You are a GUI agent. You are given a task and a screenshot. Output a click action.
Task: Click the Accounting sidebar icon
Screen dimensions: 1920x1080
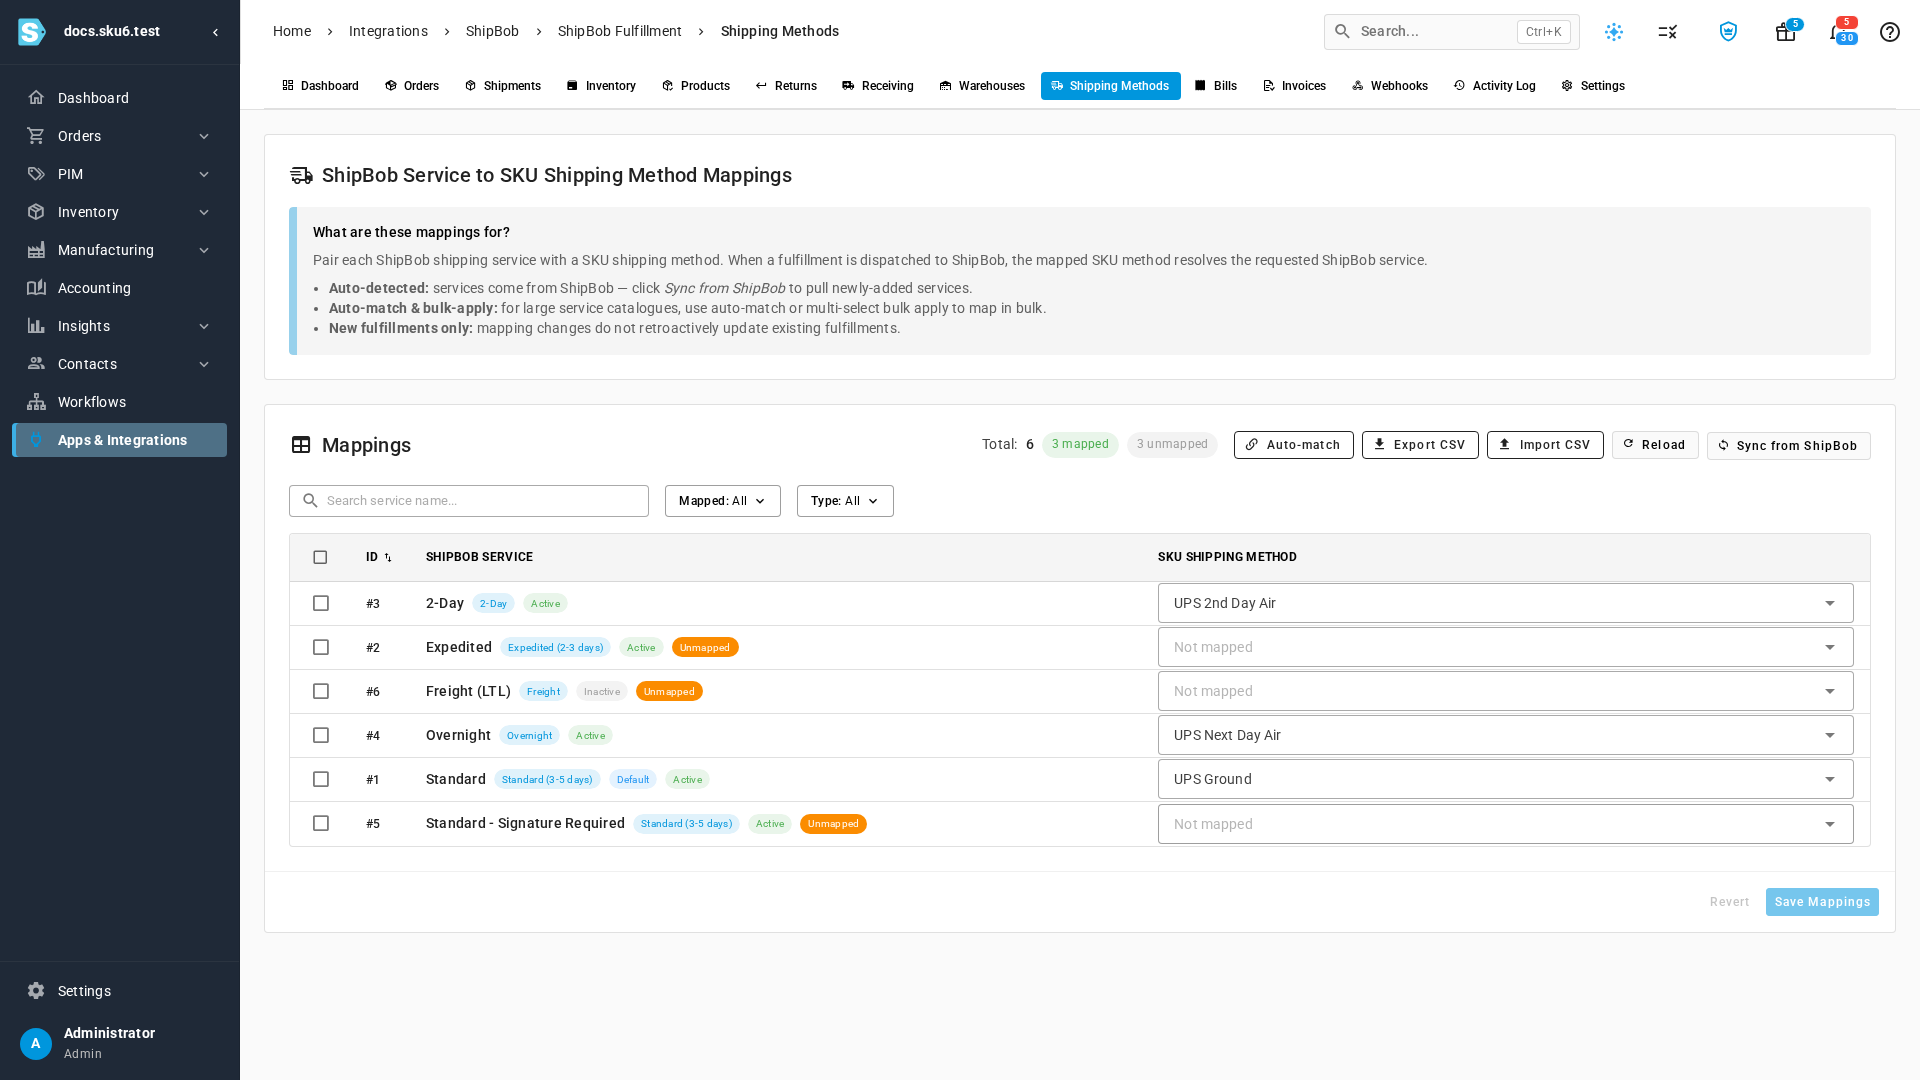[x=36, y=288]
